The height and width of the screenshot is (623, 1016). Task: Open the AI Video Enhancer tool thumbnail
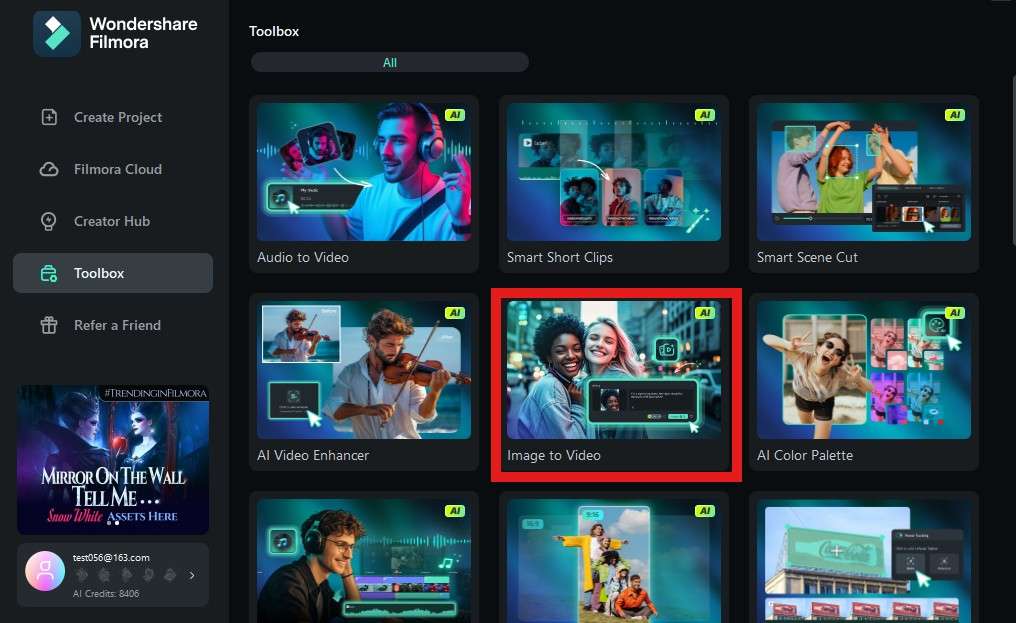(364, 370)
